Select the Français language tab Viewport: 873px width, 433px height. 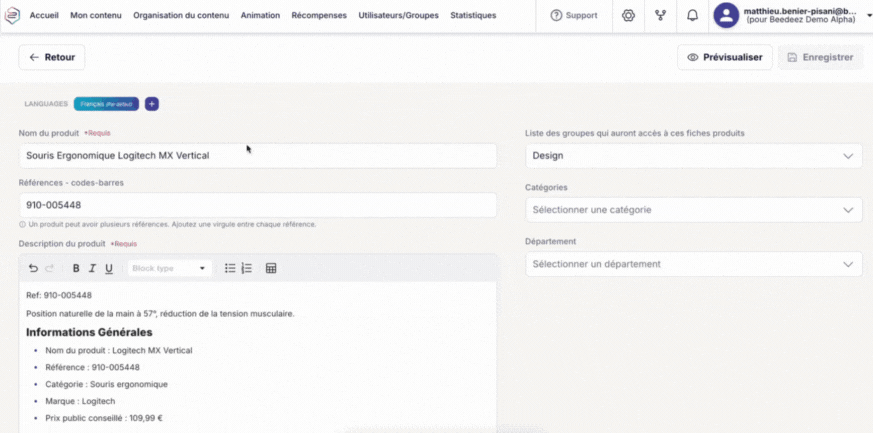[x=106, y=104]
